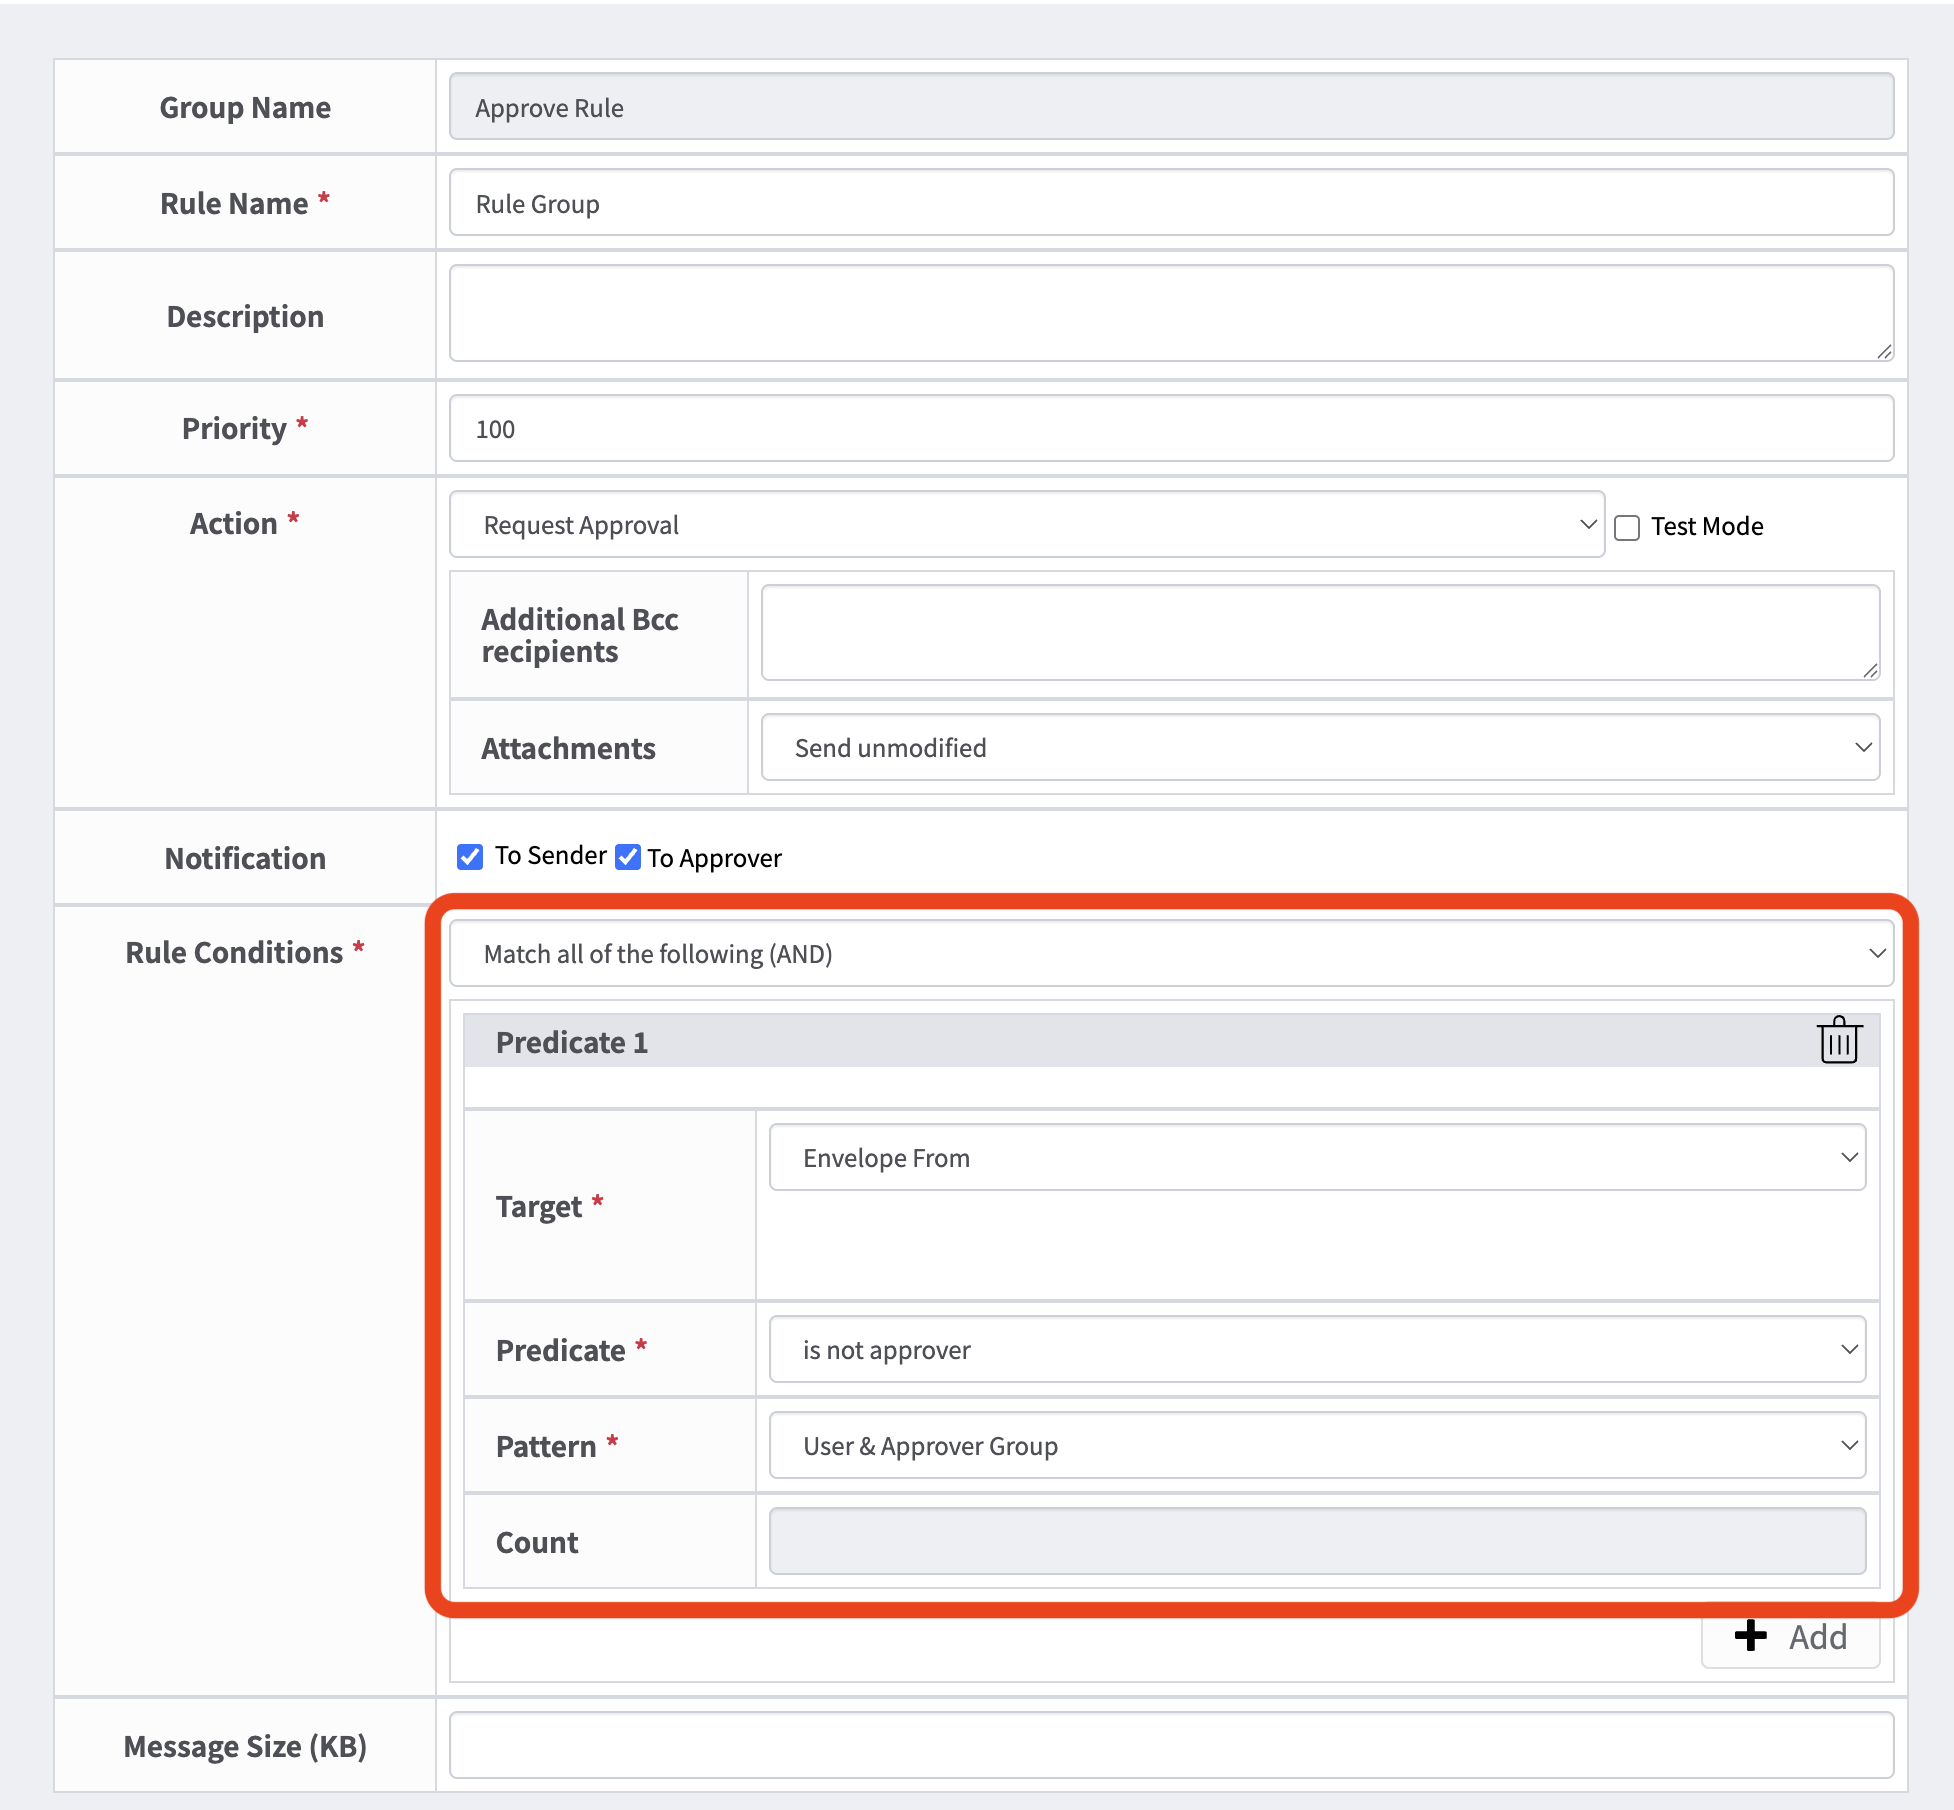1954x1810 pixels.
Task: Click the Group Name field Approve Rule
Action: 1171,106
